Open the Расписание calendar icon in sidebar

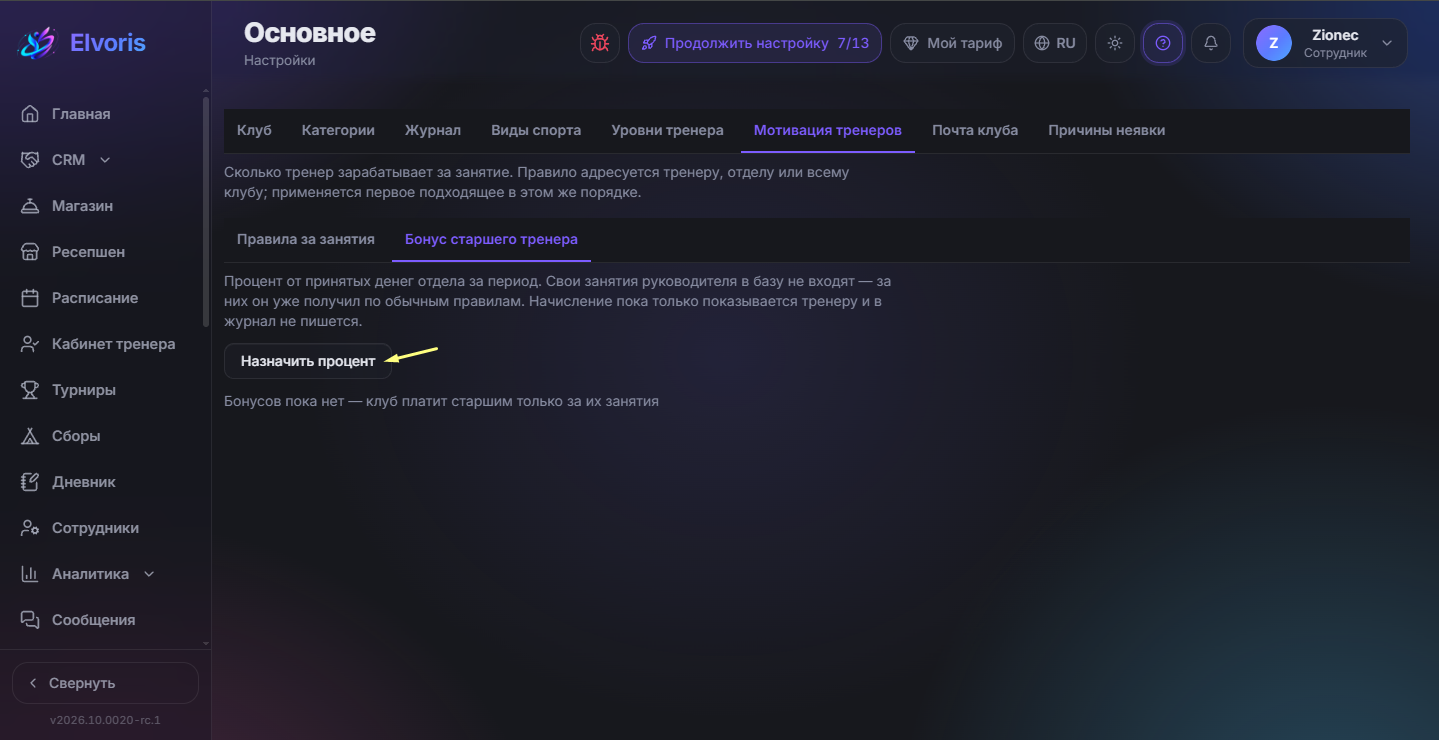pos(30,298)
